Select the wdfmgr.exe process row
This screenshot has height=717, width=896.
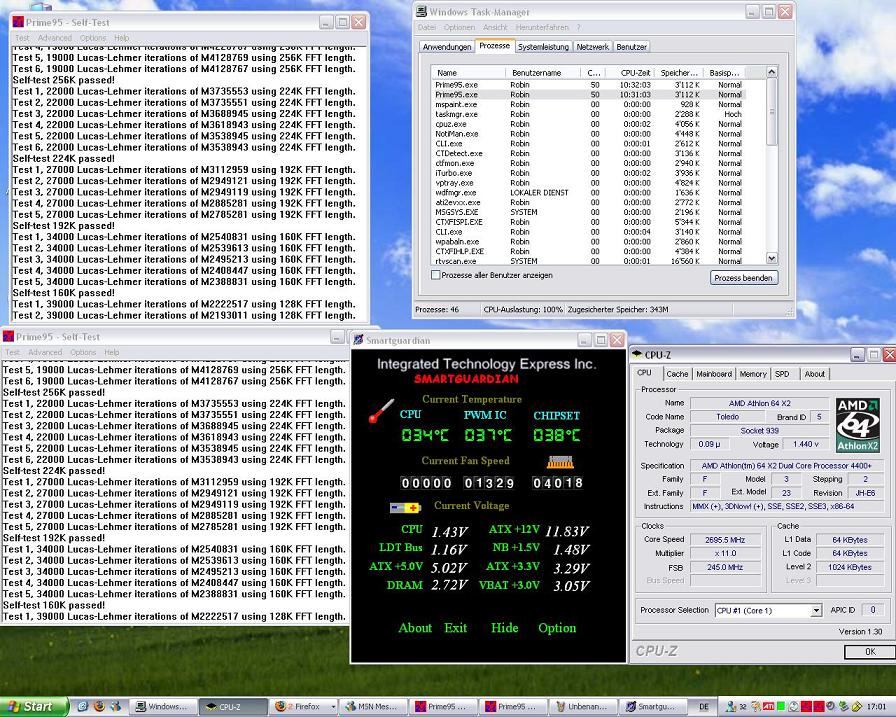[589, 193]
